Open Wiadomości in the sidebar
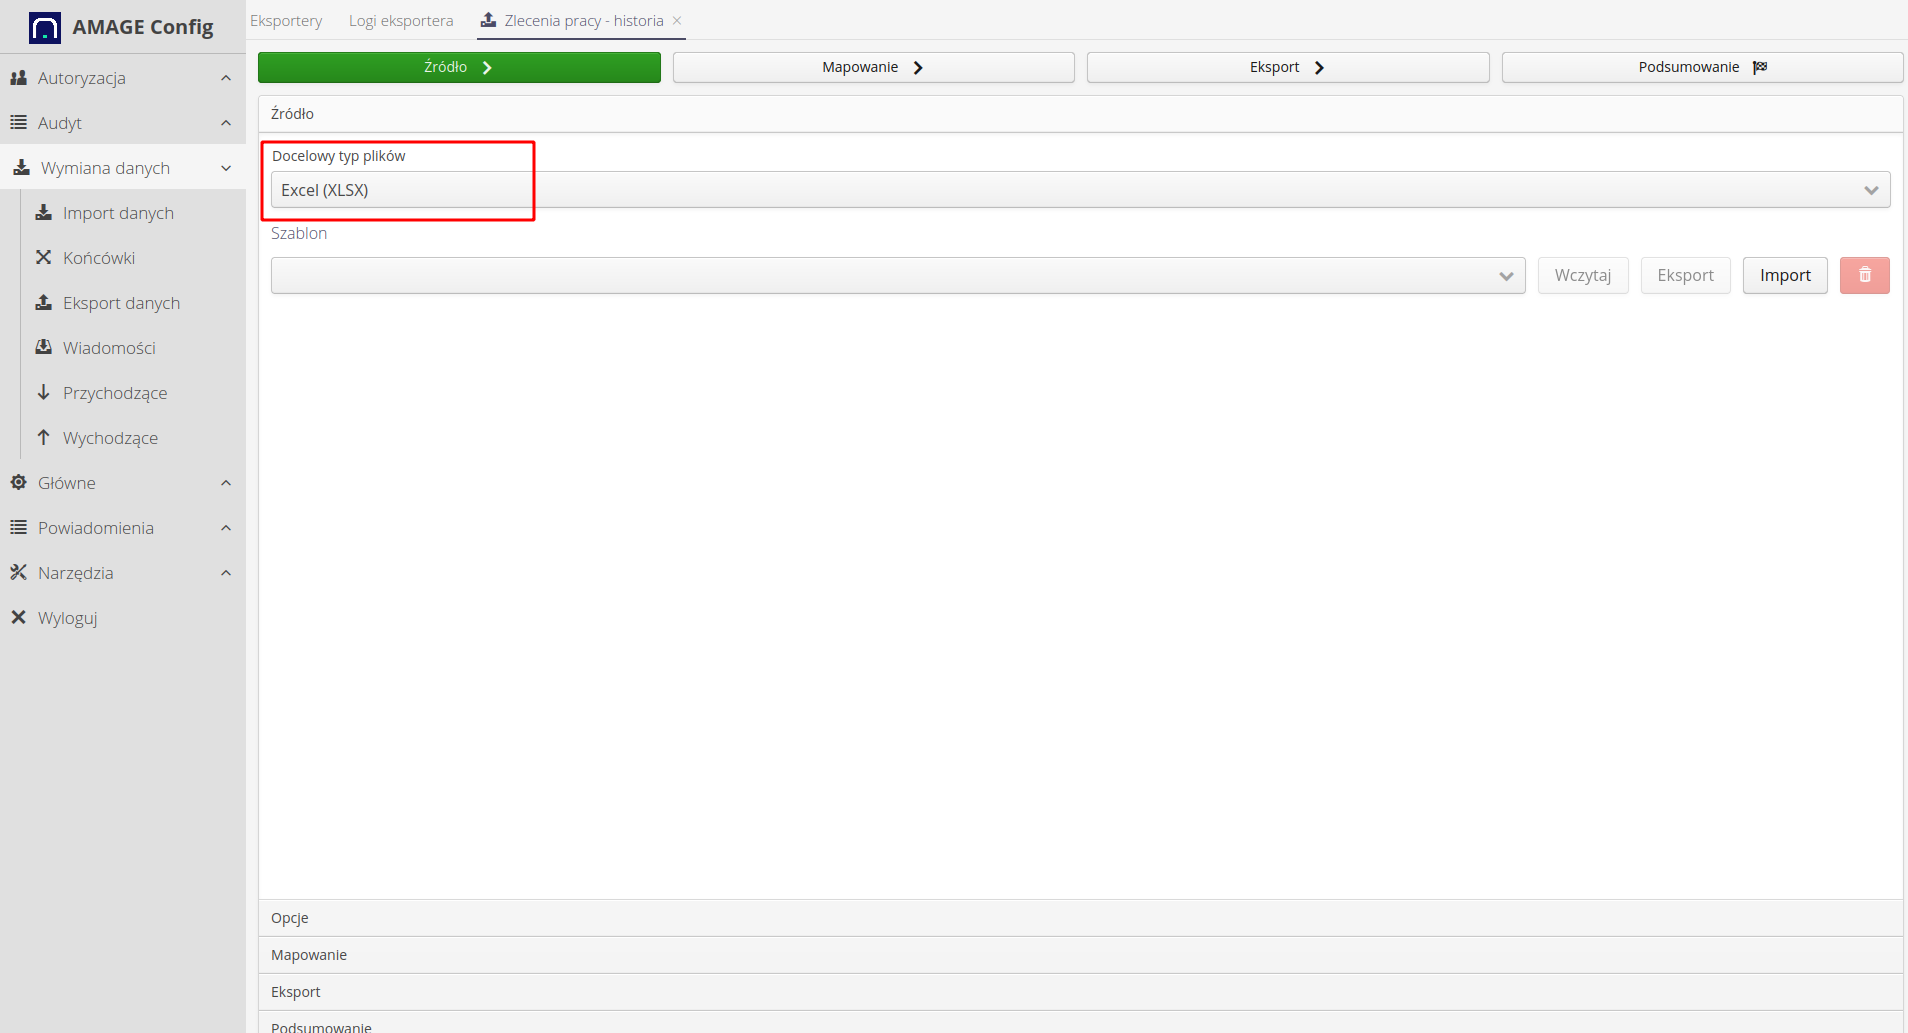This screenshot has height=1033, width=1908. [109, 348]
